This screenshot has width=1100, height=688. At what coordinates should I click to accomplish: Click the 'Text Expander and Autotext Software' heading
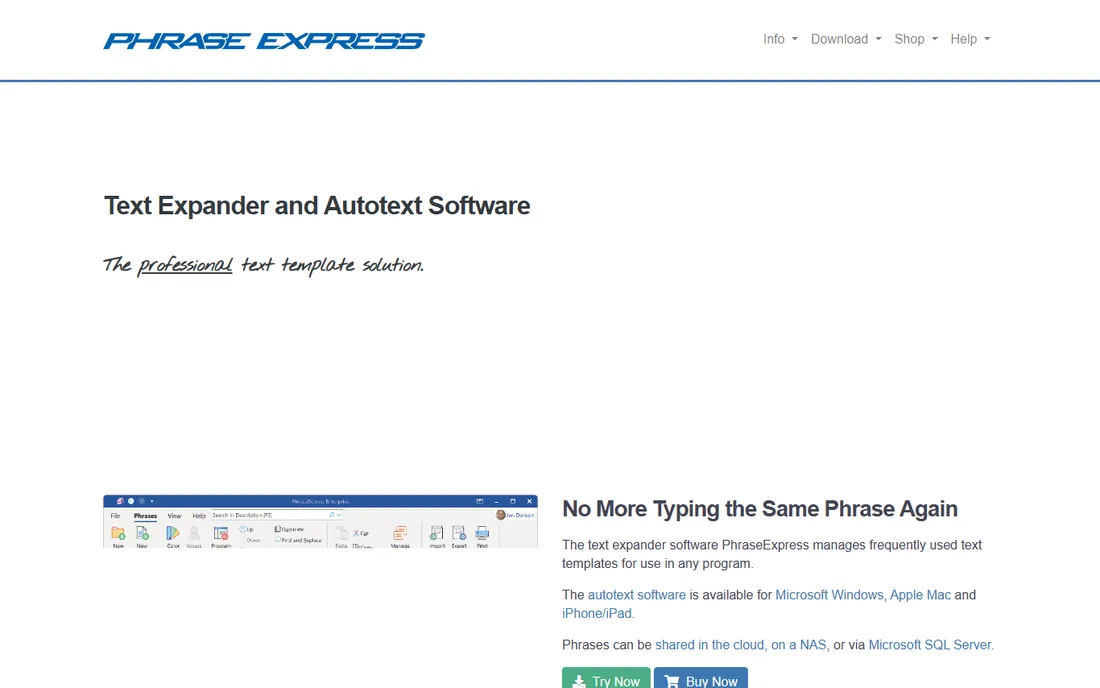317,205
